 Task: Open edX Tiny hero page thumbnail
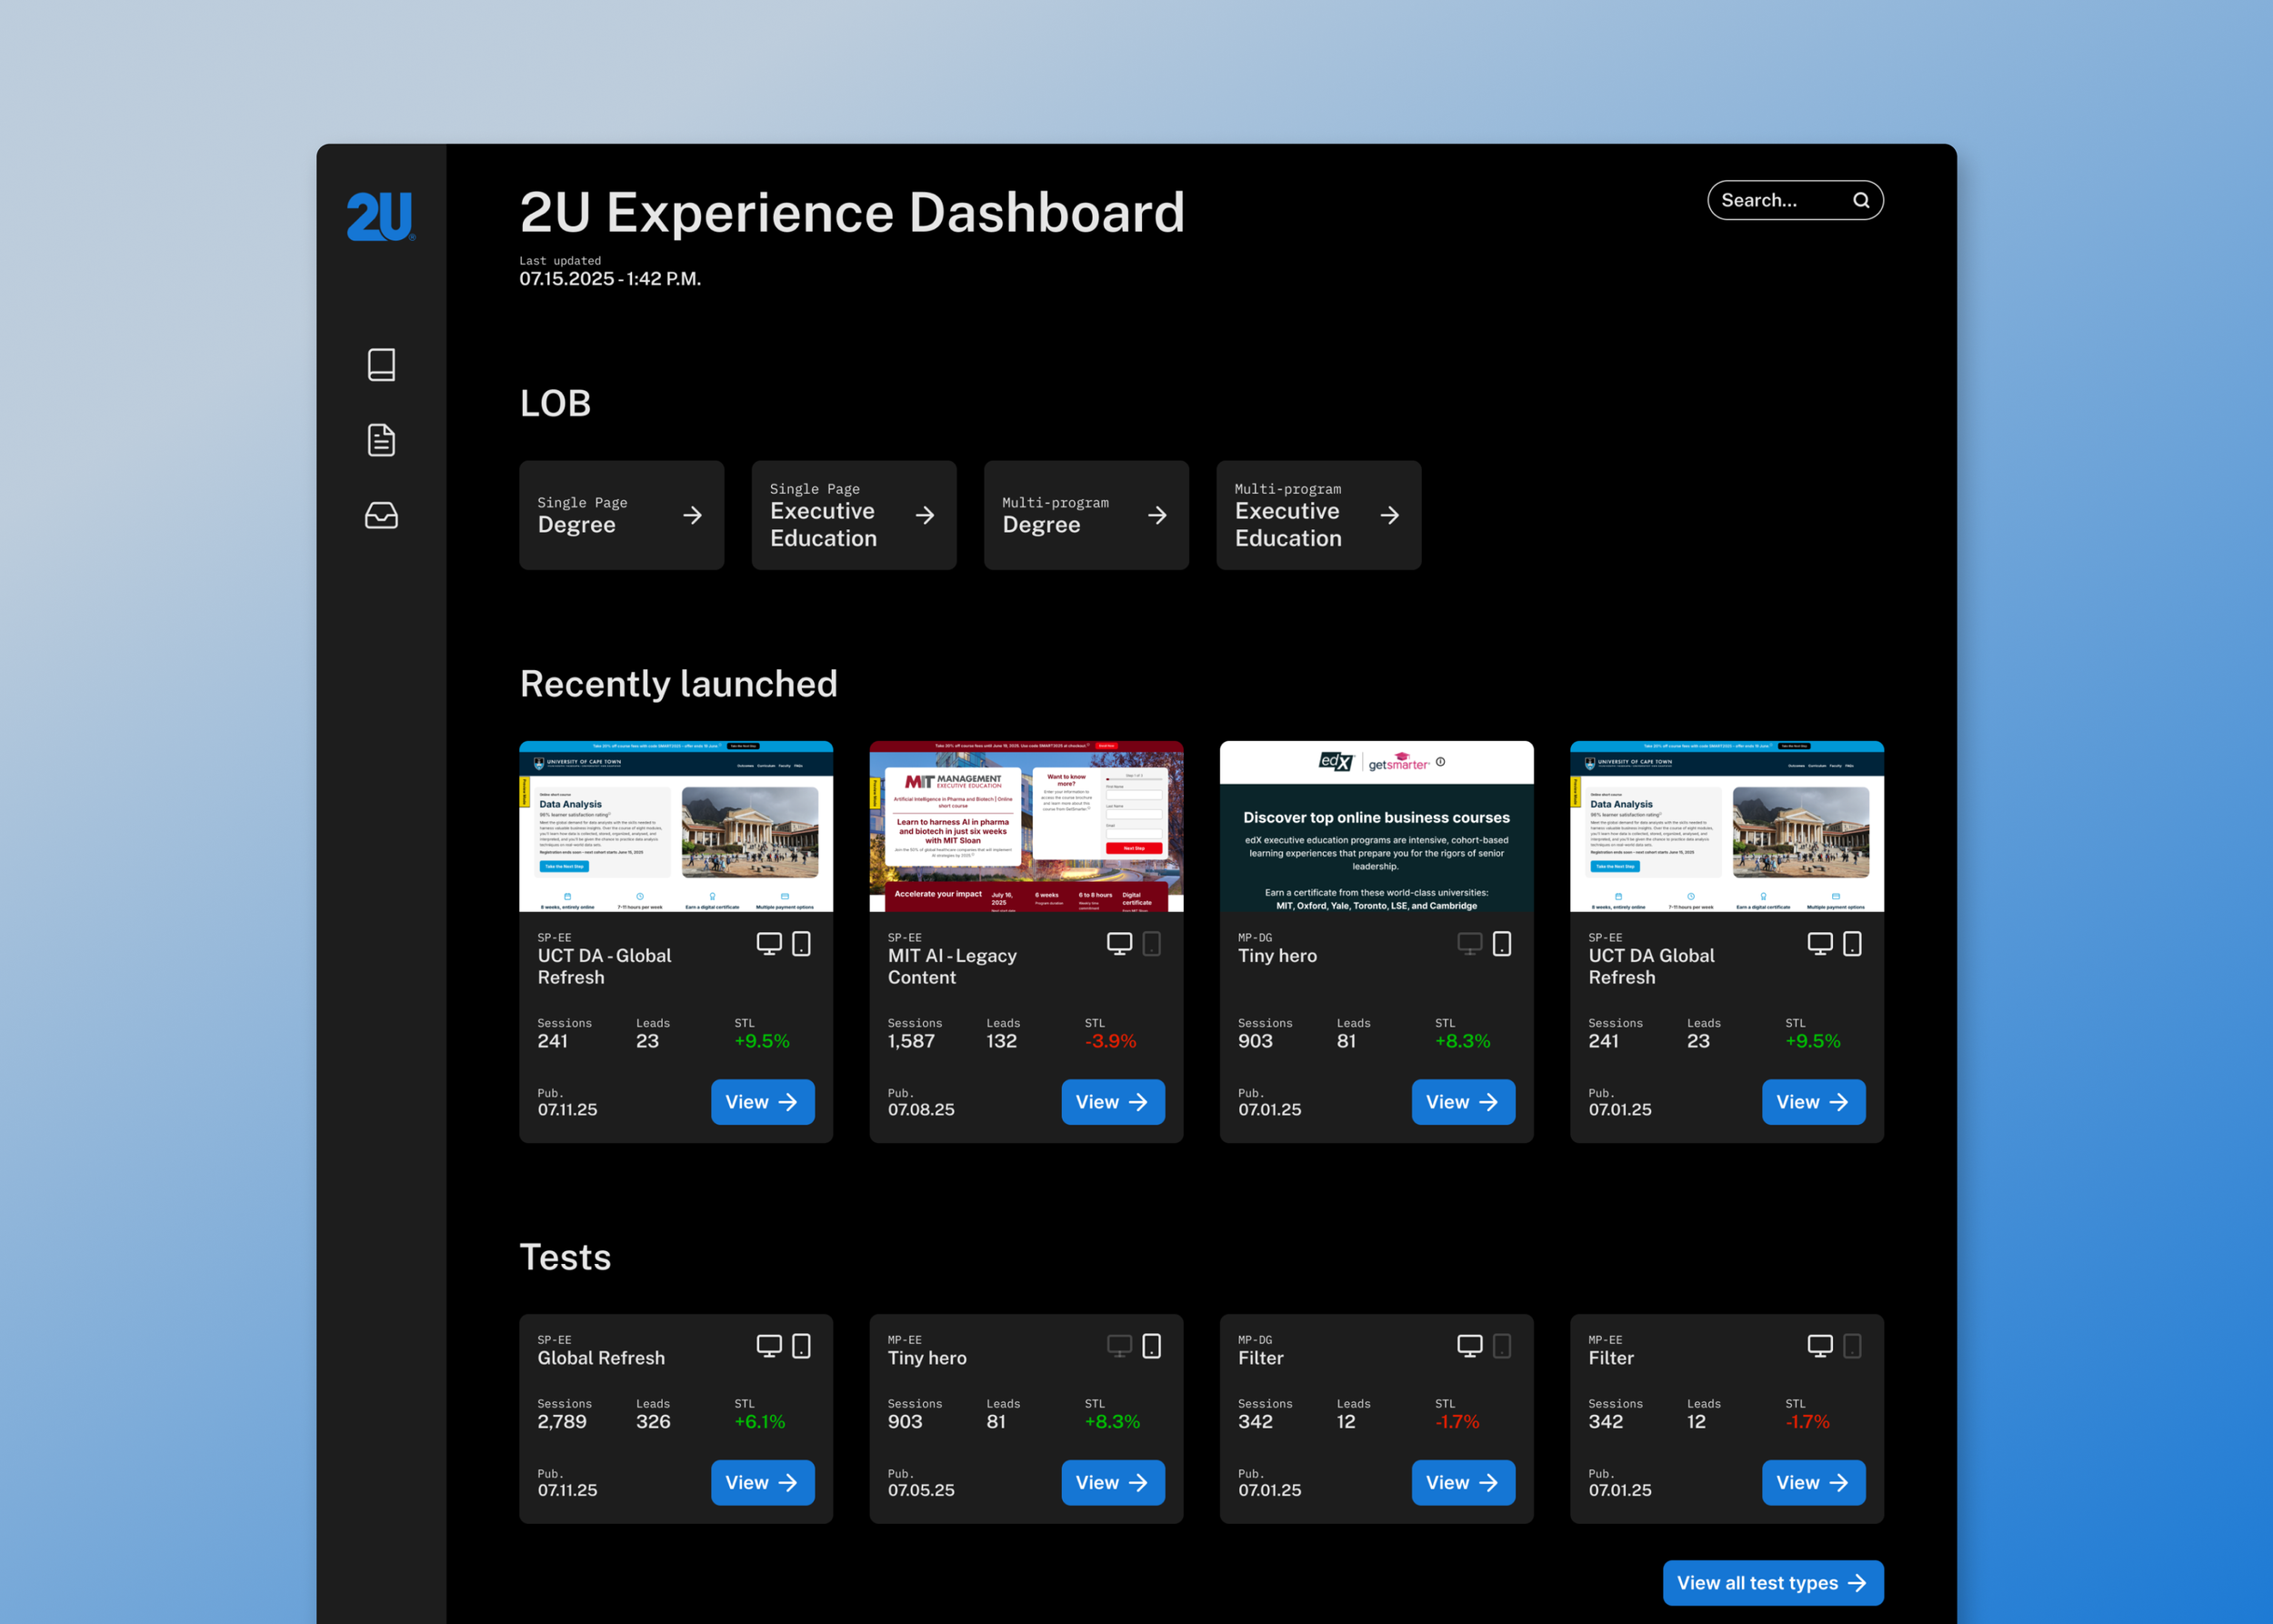tap(1376, 827)
